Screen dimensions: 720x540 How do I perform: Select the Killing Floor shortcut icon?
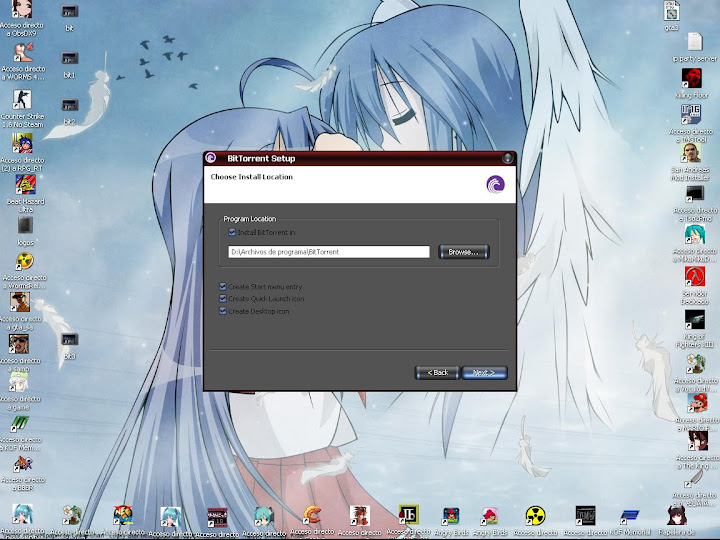point(691,78)
